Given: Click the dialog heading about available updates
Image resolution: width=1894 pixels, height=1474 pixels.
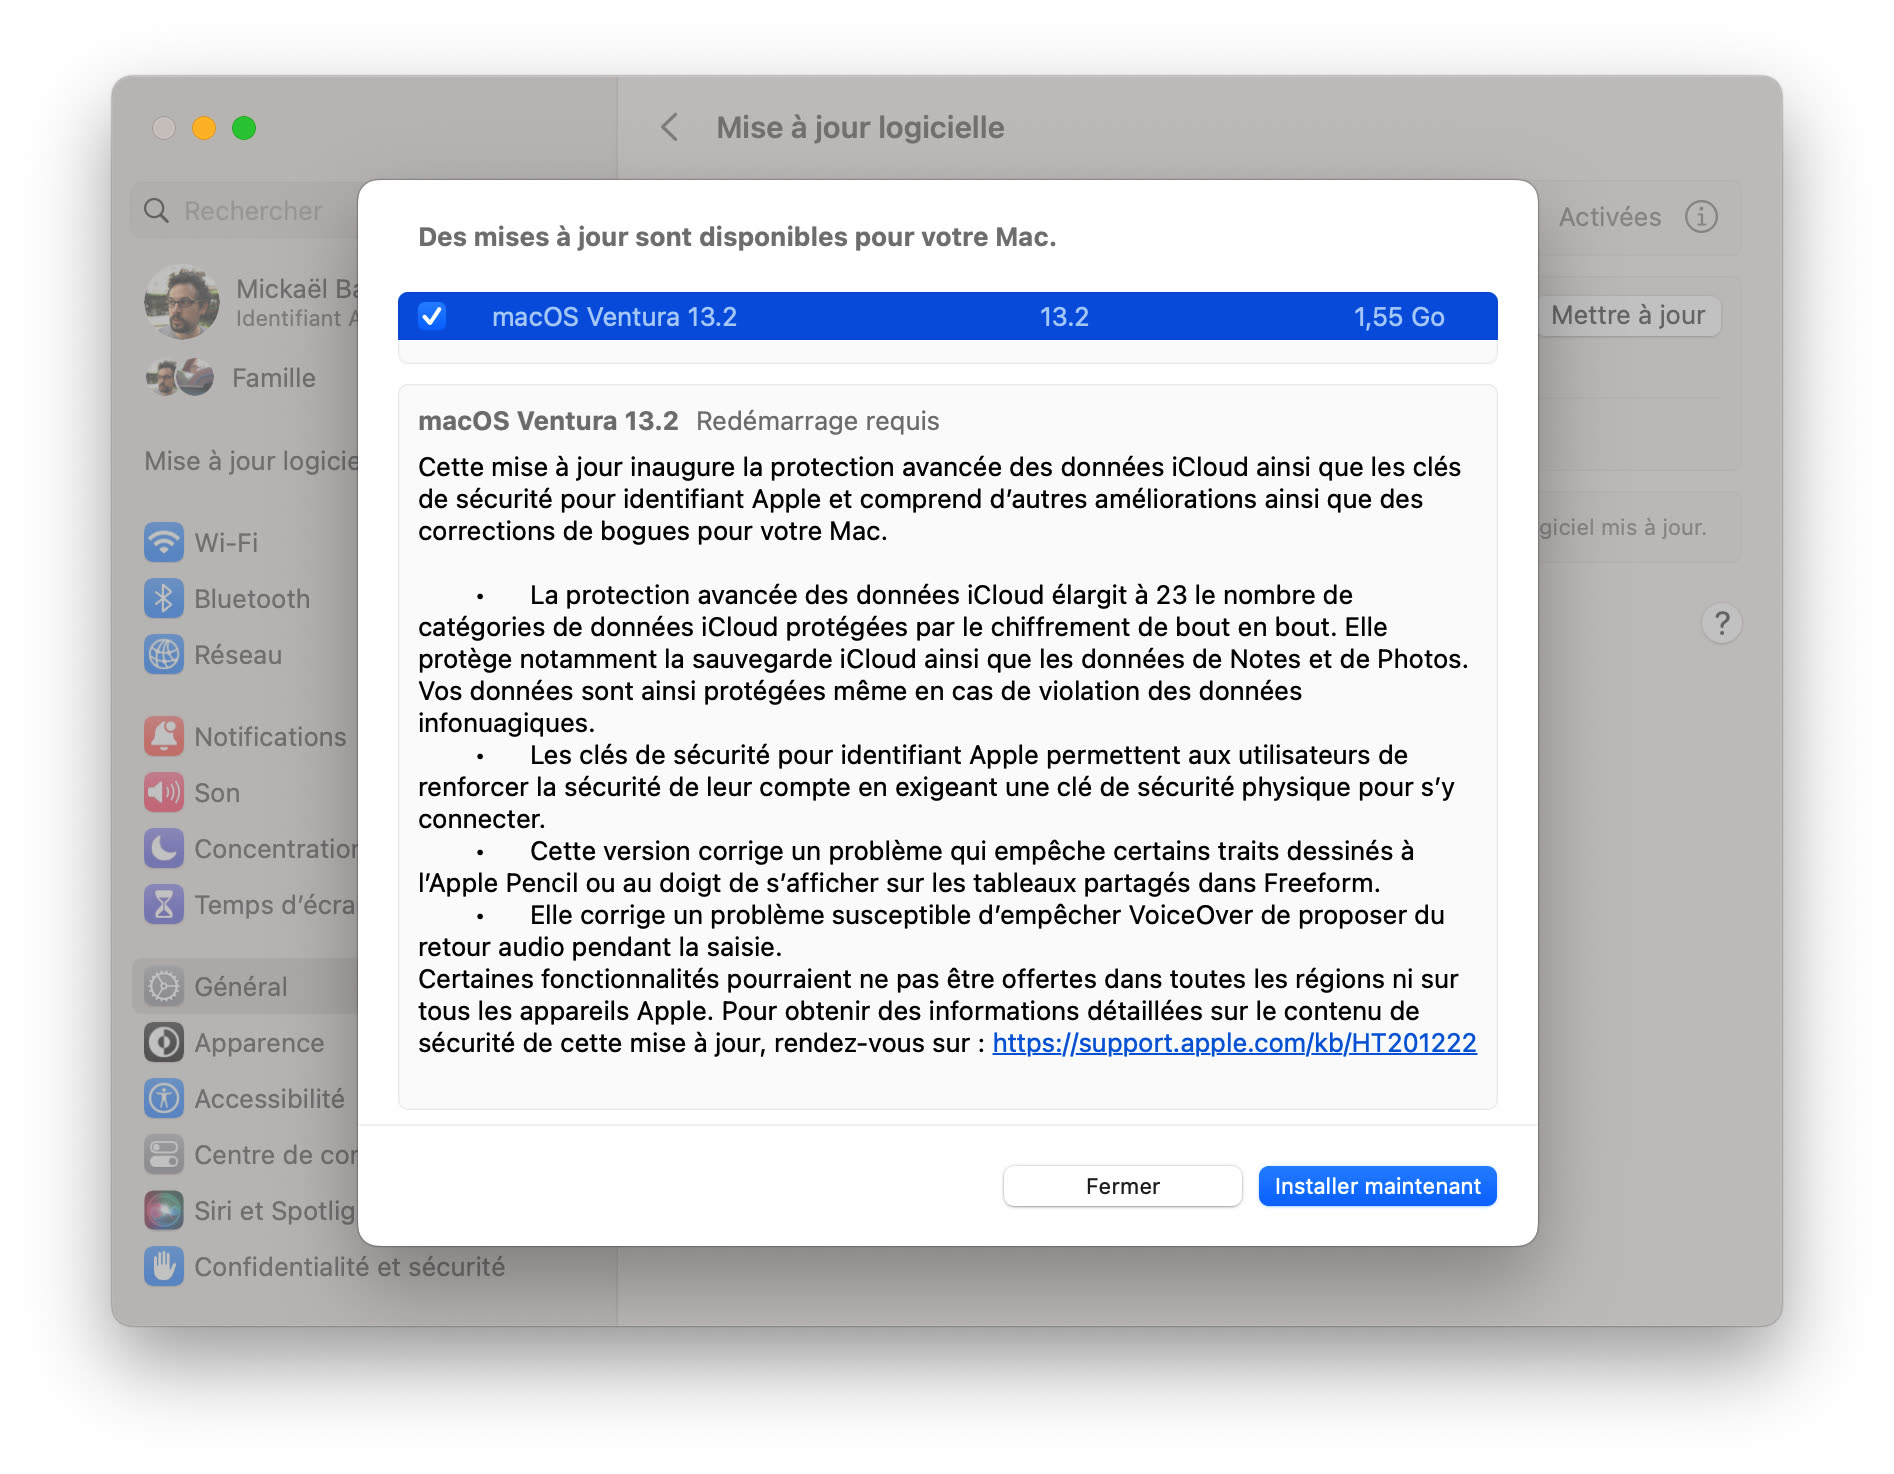Looking at the screenshot, I should [x=737, y=237].
